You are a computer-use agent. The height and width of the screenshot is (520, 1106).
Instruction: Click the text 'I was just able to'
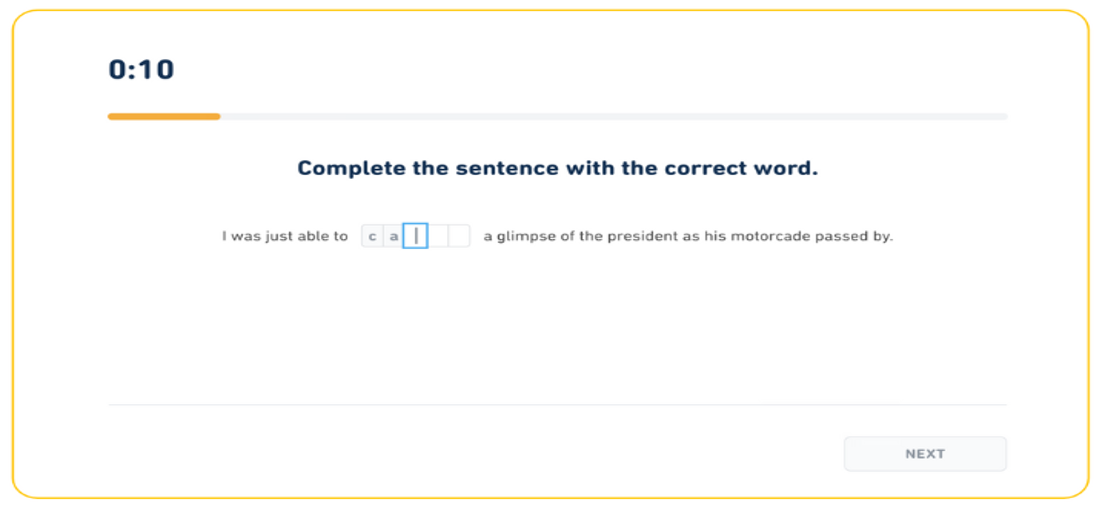click(x=285, y=237)
